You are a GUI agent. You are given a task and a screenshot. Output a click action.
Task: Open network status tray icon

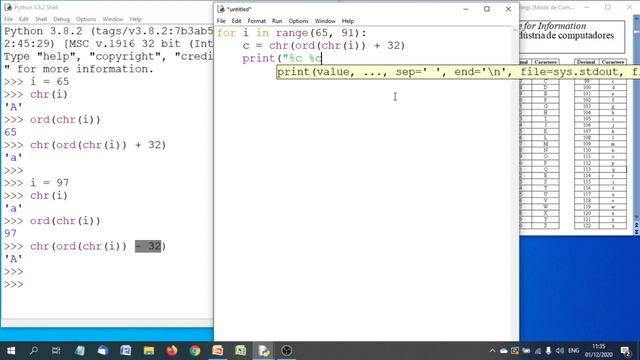[538, 351]
